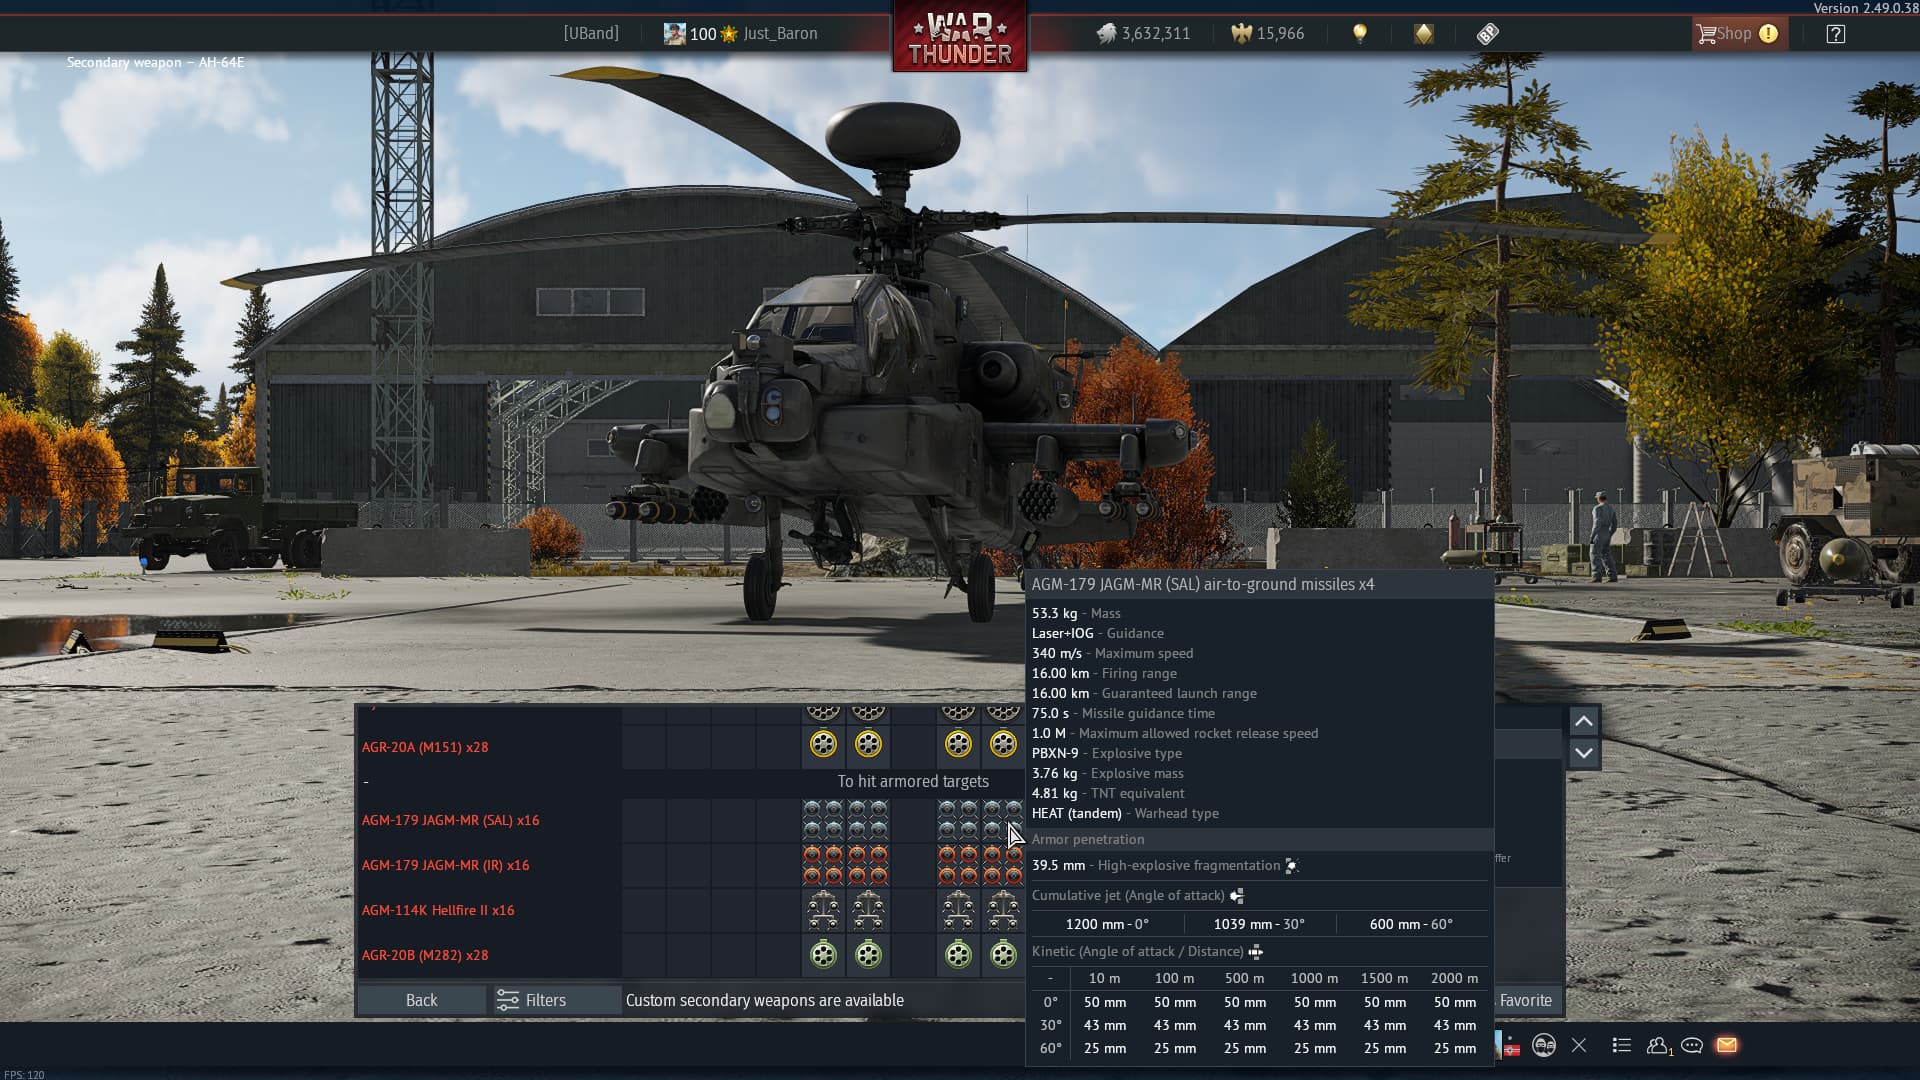The image size is (1920, 1080).
Task: Toggle first AGR-20B (M282) rocket pod slot
Action: pyautogui.click(x=823, y=955)
